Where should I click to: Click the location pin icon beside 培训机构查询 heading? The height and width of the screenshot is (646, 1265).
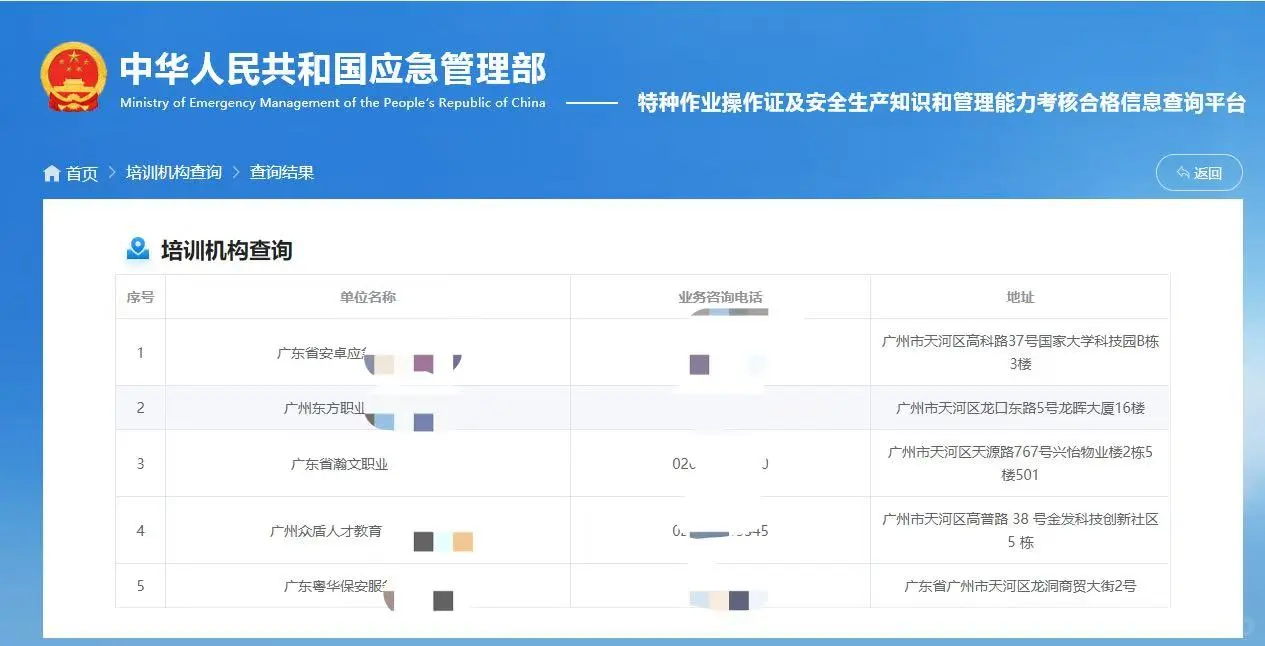click(141, 249)
